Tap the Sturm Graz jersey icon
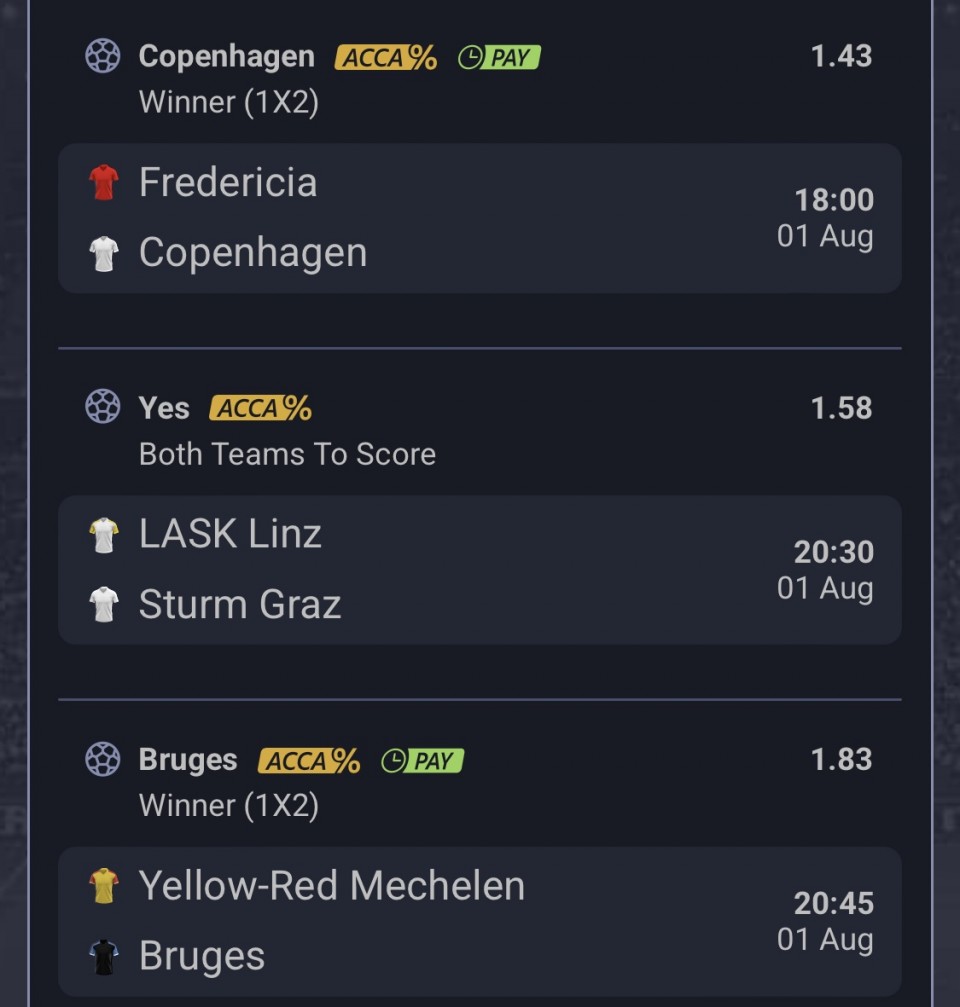 point(103,604)
